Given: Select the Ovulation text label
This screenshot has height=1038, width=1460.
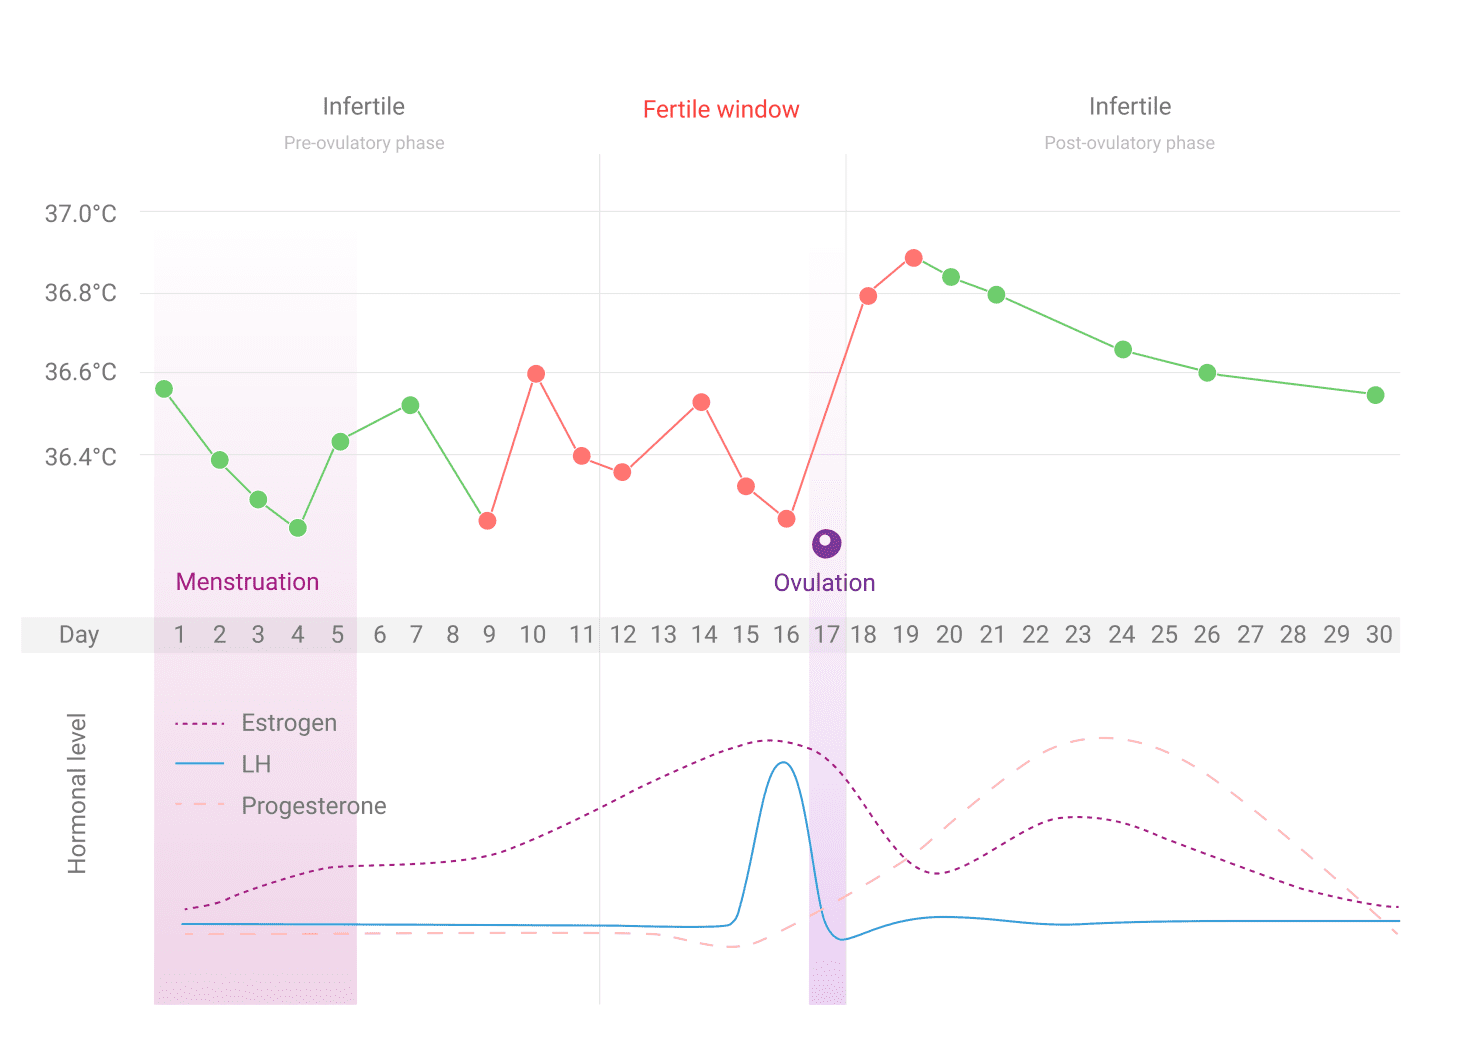Looking at the screenshot, I should point(824,583).
